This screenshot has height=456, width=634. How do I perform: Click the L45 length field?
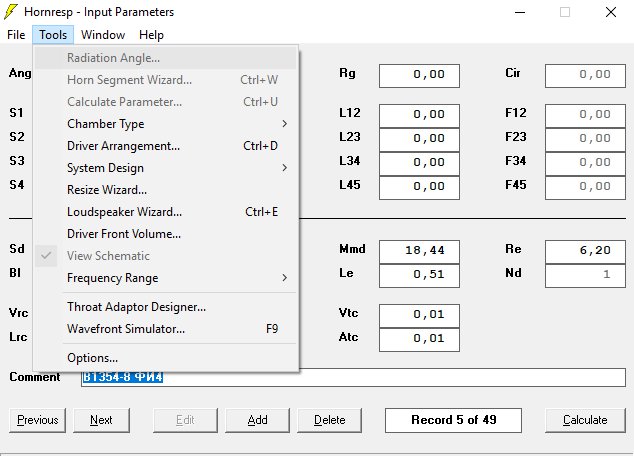pyautogui.click(x=419, y=188)
